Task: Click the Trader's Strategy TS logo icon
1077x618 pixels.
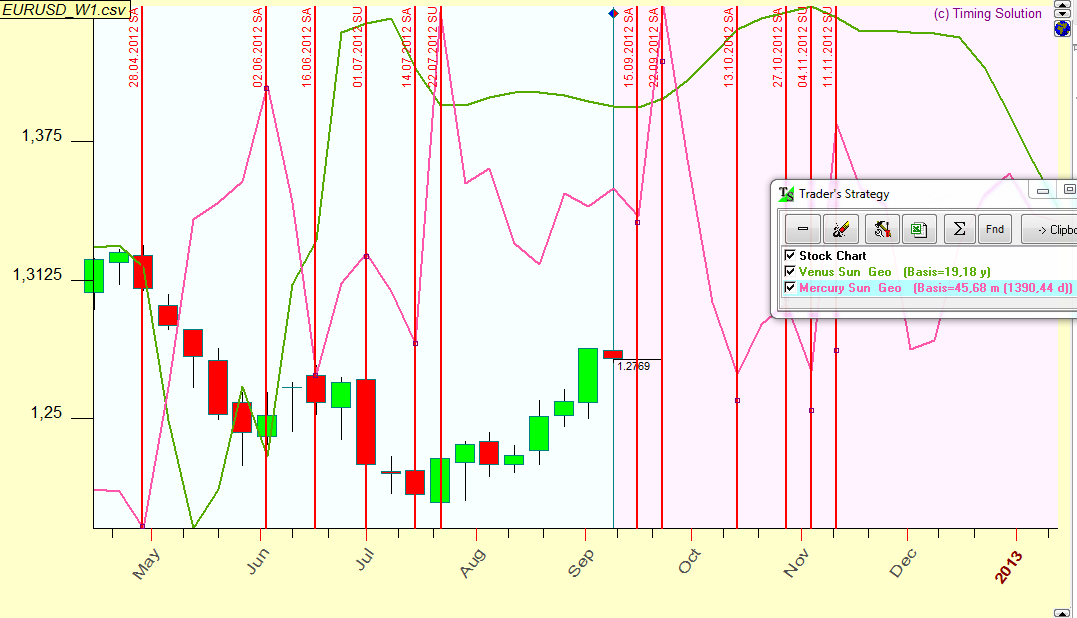Action: pos(787,194)
